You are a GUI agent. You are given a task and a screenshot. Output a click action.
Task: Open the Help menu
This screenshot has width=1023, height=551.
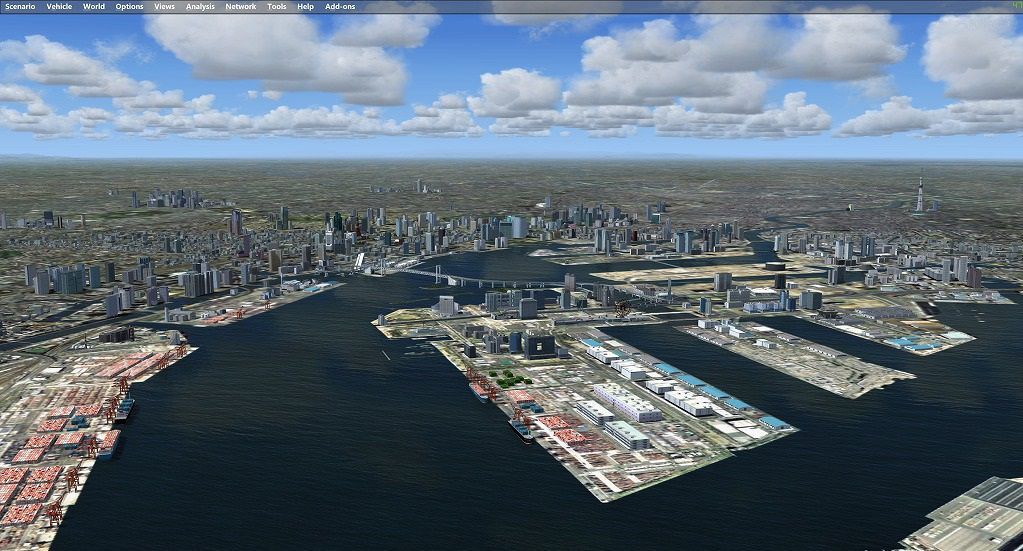point(305,7)
